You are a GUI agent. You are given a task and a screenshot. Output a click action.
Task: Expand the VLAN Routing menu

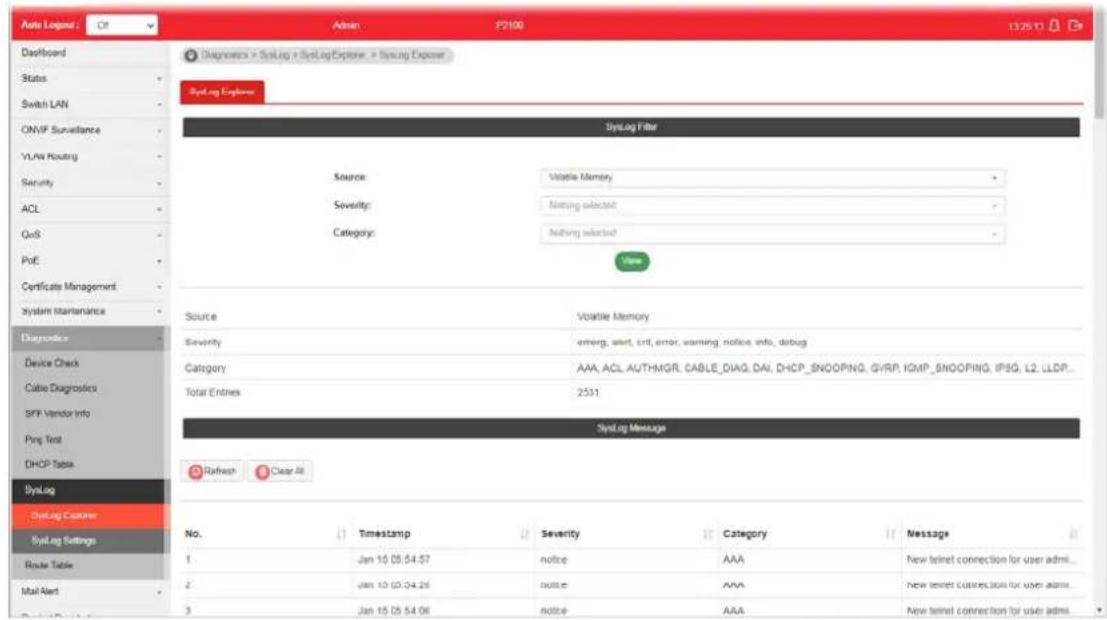tap(90, 157)
